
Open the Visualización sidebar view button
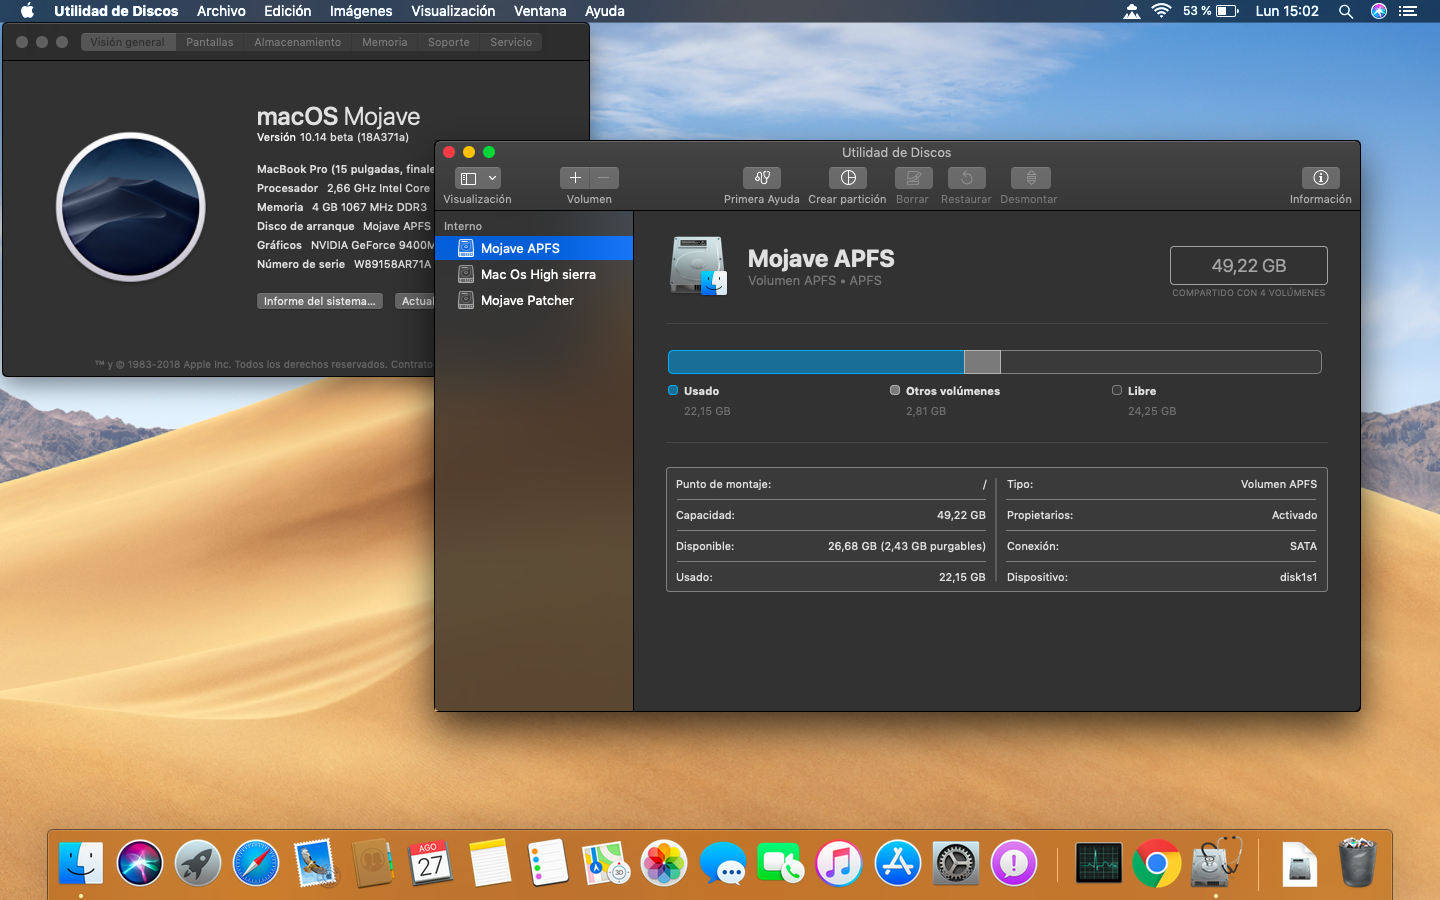click(x=477, y=178)
